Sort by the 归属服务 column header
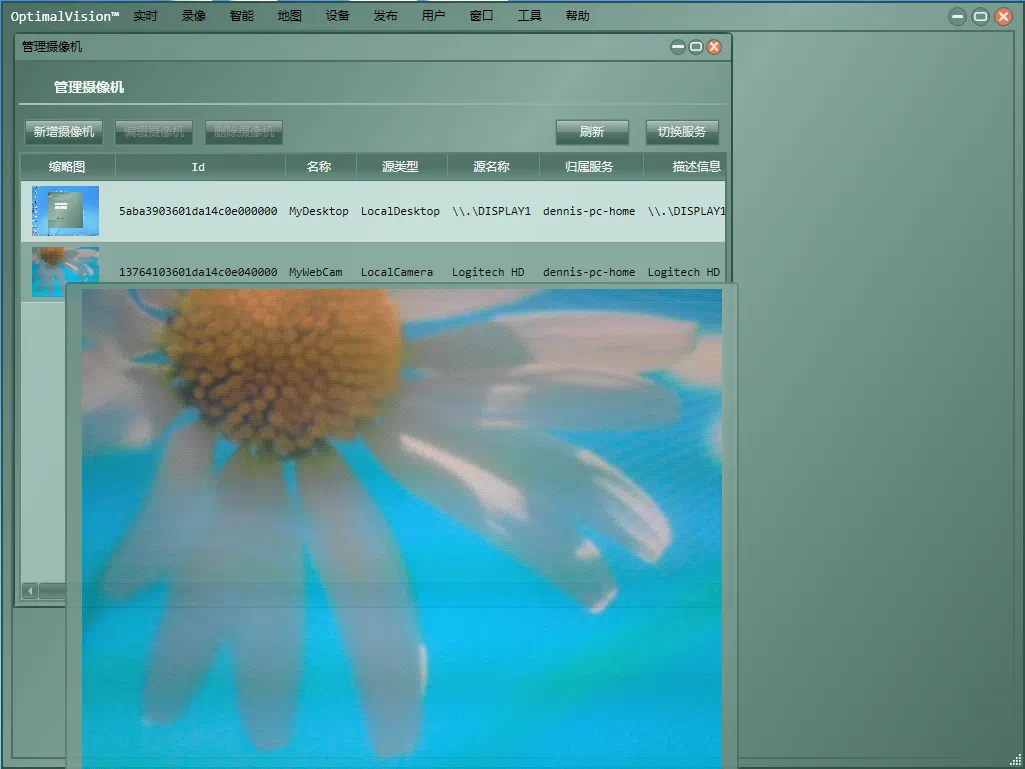This screenshot has width=1025, height=769. coord(591,167)
